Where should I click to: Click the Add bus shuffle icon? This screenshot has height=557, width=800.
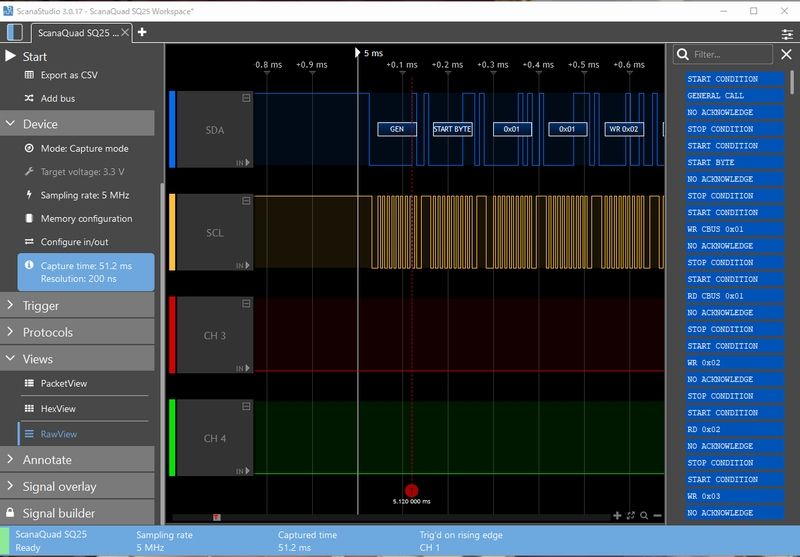[x=30, y=98]
